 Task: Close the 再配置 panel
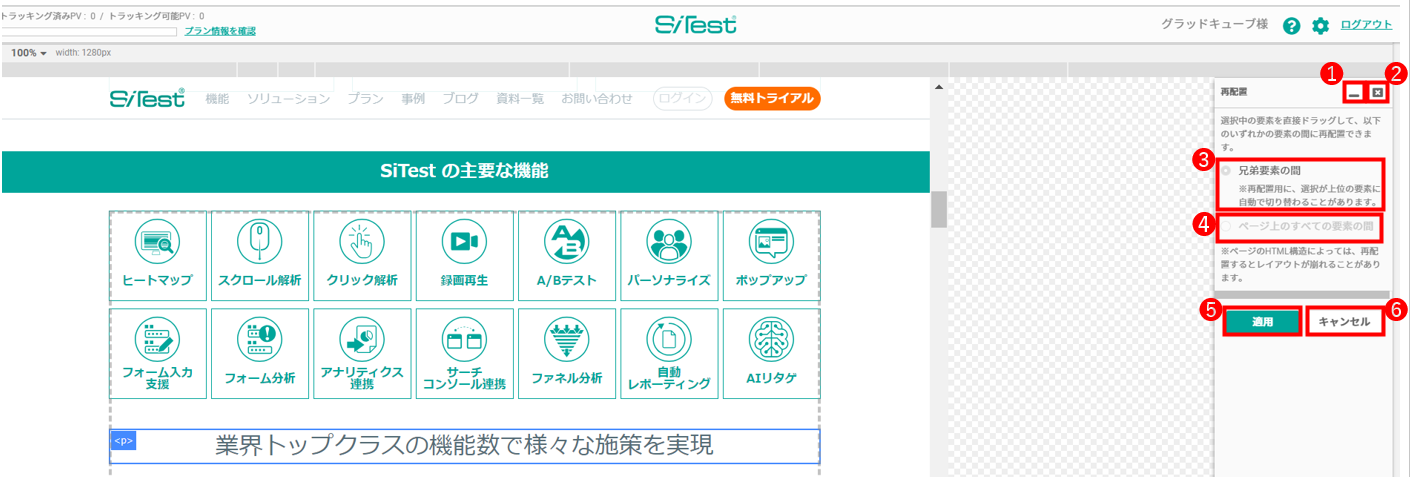click(x=1378, y=93)
